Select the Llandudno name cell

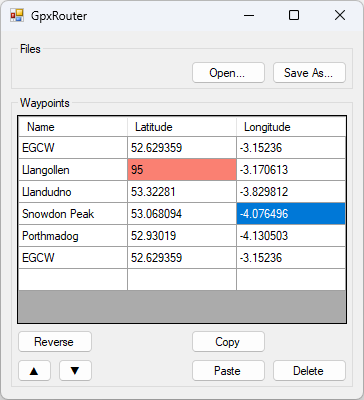tap(73, 192)
